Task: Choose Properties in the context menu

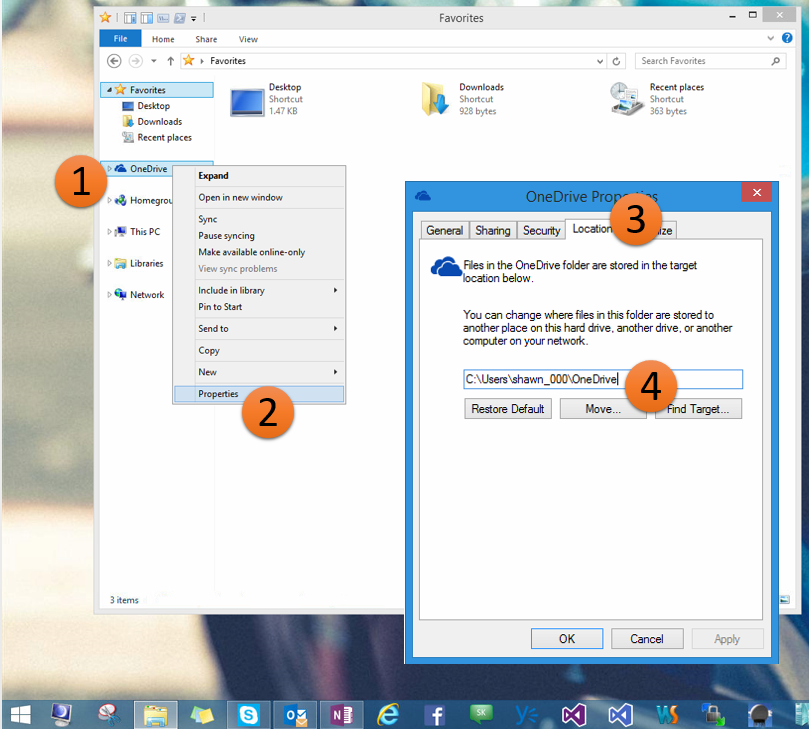Action: (x=259, y=394)
